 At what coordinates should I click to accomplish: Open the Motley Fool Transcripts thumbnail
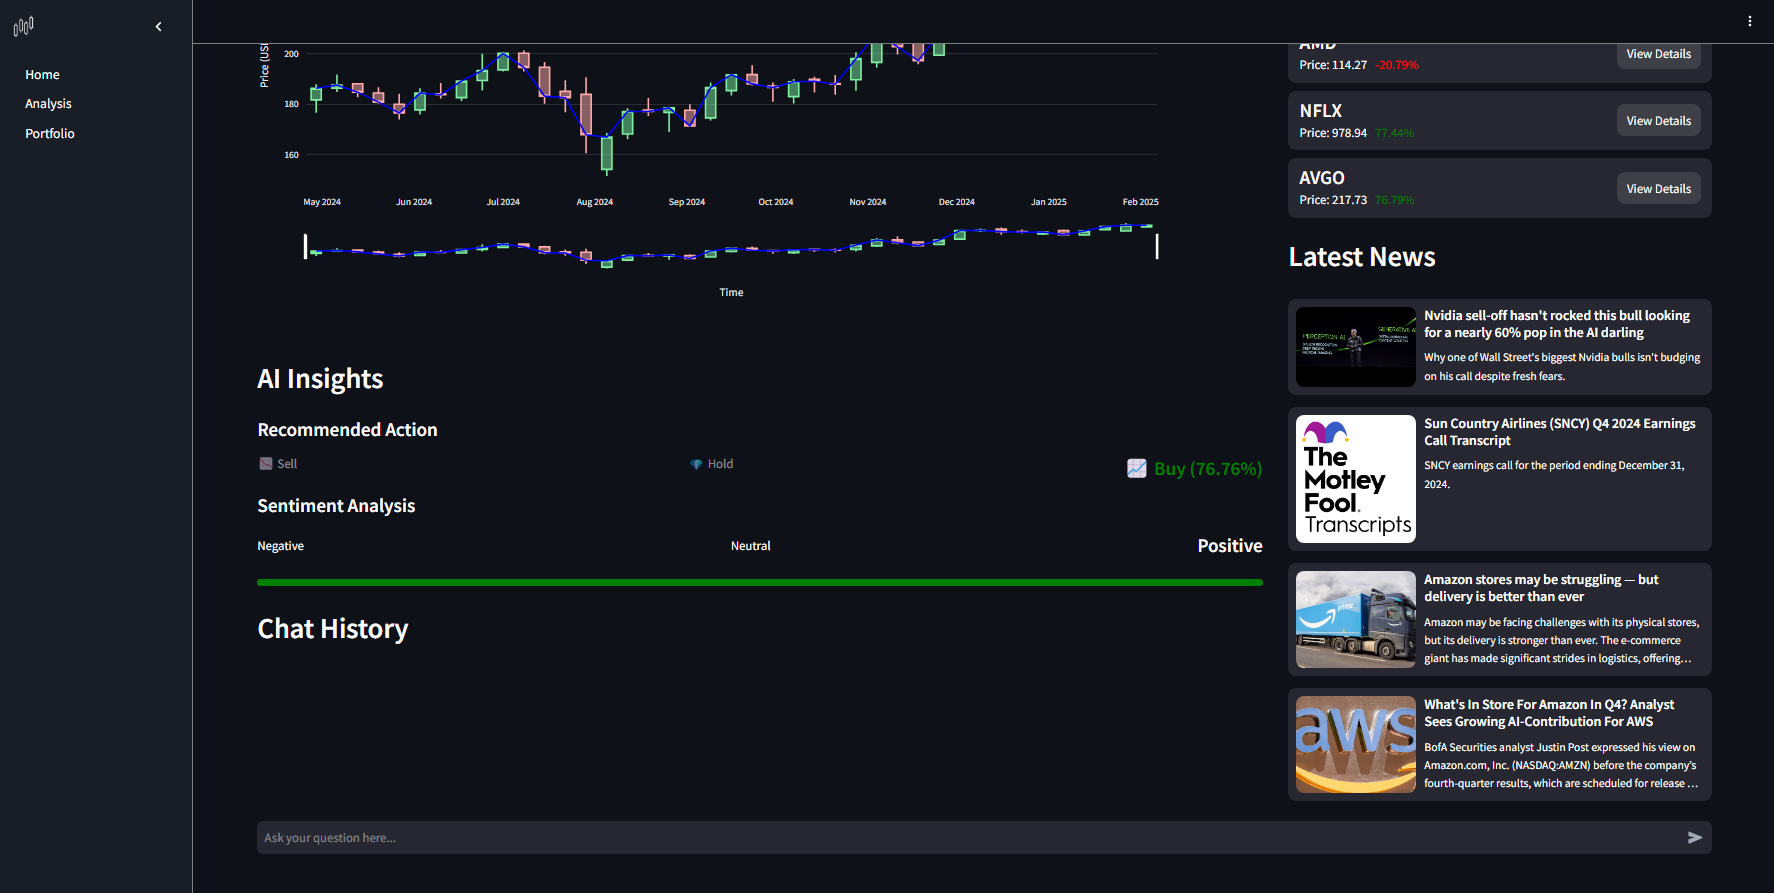tap(1356, 479)
